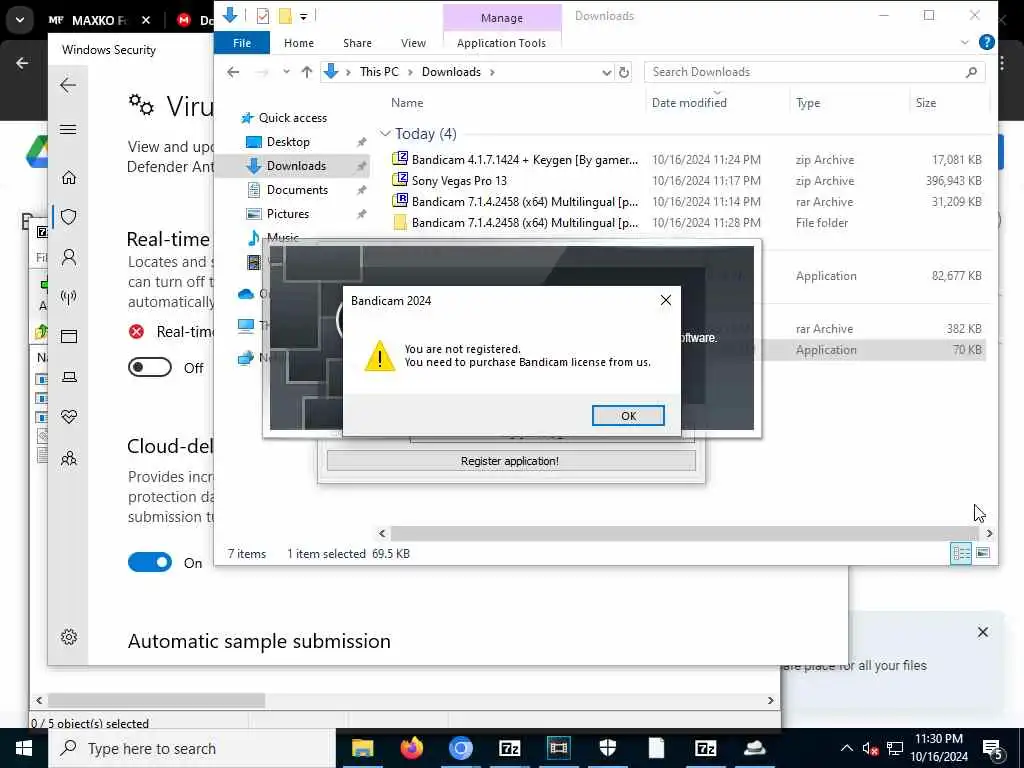Select the Sony Vegas Pro 13 archive
This screenshot has width=1024, height=768.
click(458, 180)
